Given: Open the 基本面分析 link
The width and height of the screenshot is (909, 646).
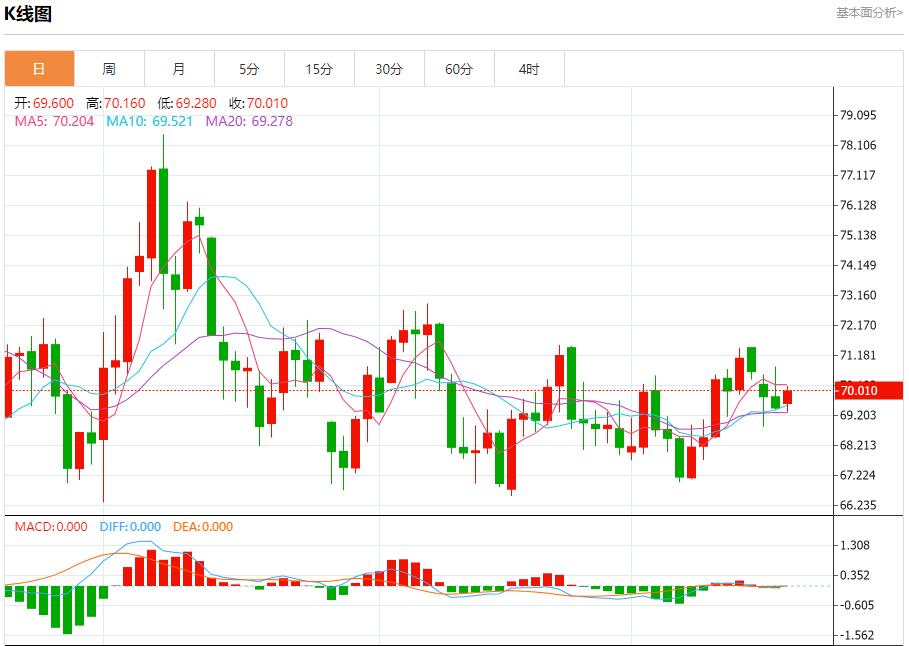Looking at the screenshot, I should [x=868, y=12].
